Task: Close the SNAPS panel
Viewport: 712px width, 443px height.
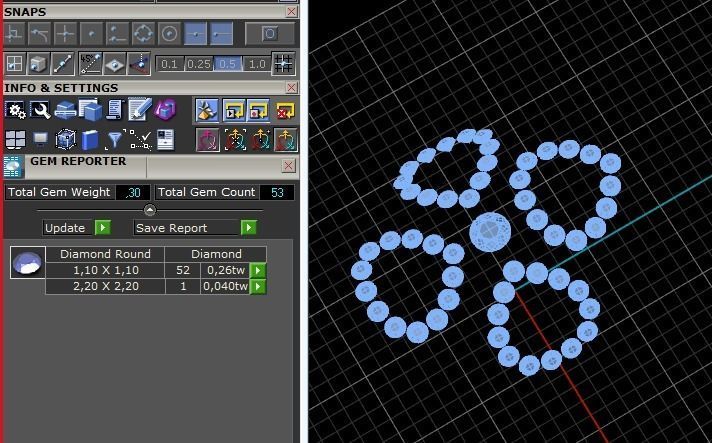Action: click(x=292, y=12)
